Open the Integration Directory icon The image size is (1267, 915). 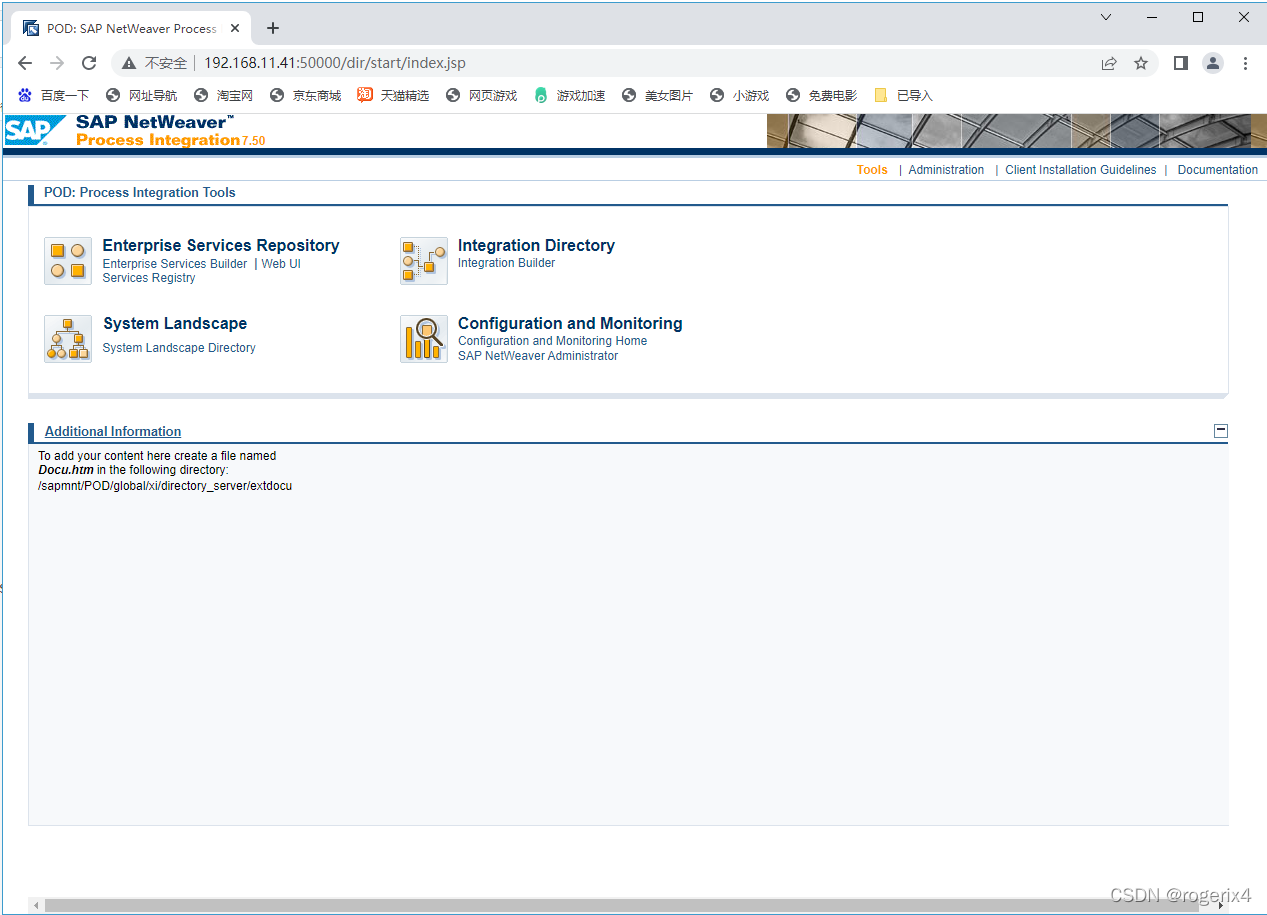424,261
